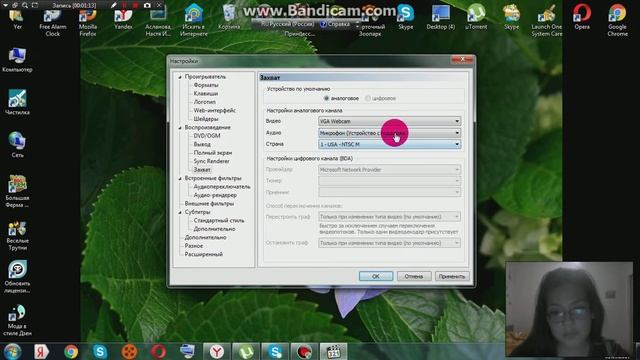Open the Большая Ферма game shortcut
640x360 pixels.
17,191
